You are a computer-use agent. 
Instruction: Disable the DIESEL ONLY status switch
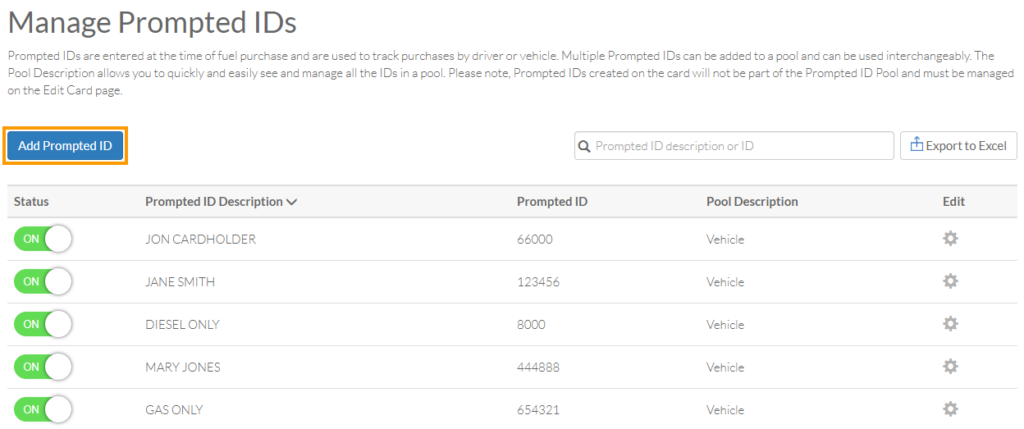coord(43,324)
